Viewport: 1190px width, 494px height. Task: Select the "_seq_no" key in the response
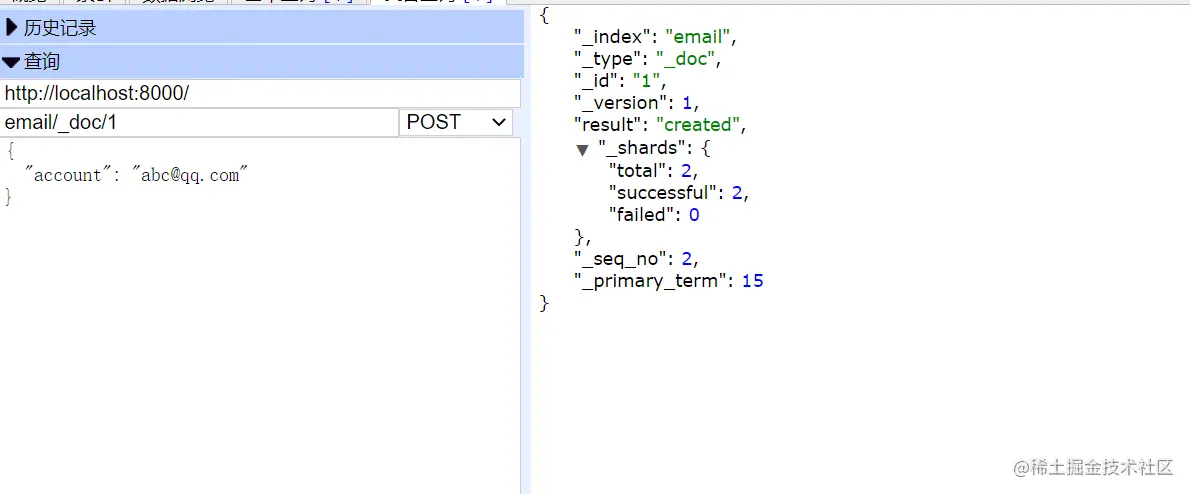tap(622, 259)
